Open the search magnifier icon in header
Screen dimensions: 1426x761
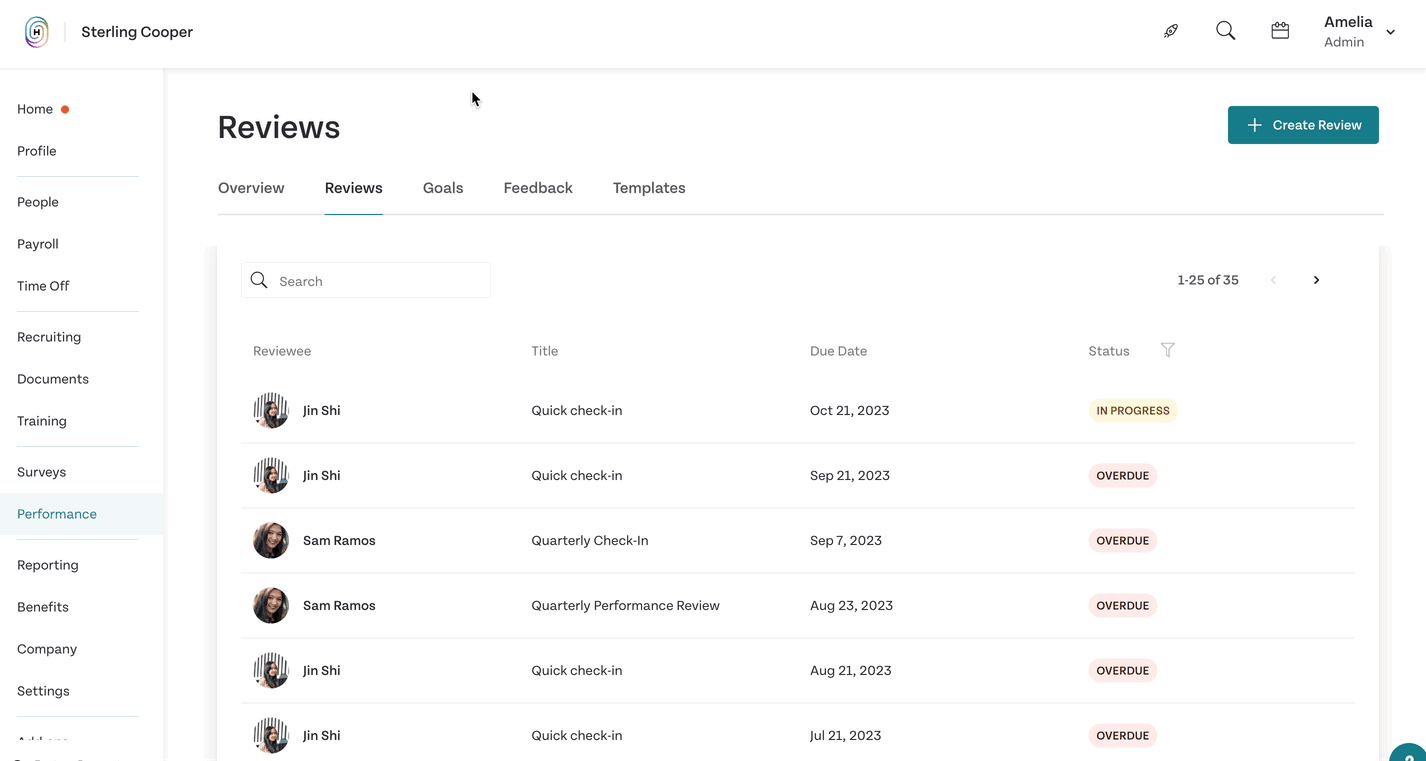1225,31
